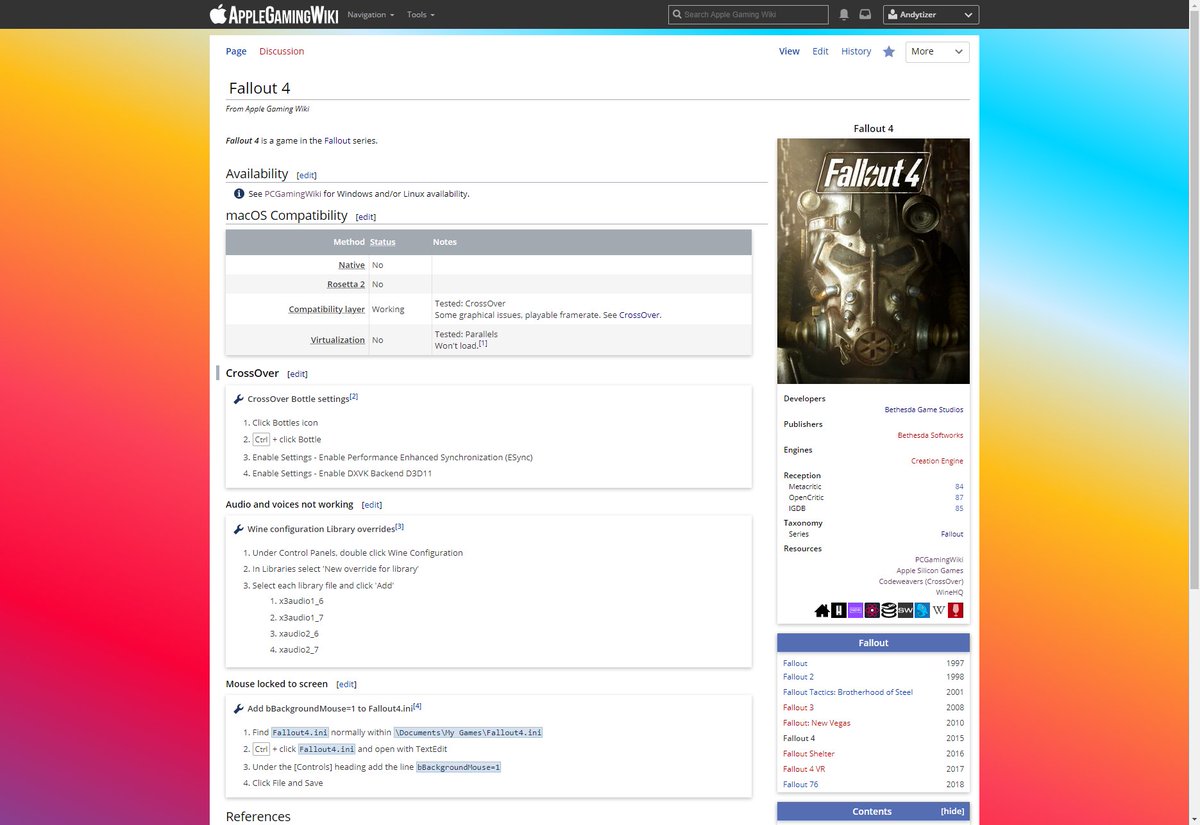Click the AppleGamingWiki logo
This screenshot has width=1200, height=825.
(273, 14)
